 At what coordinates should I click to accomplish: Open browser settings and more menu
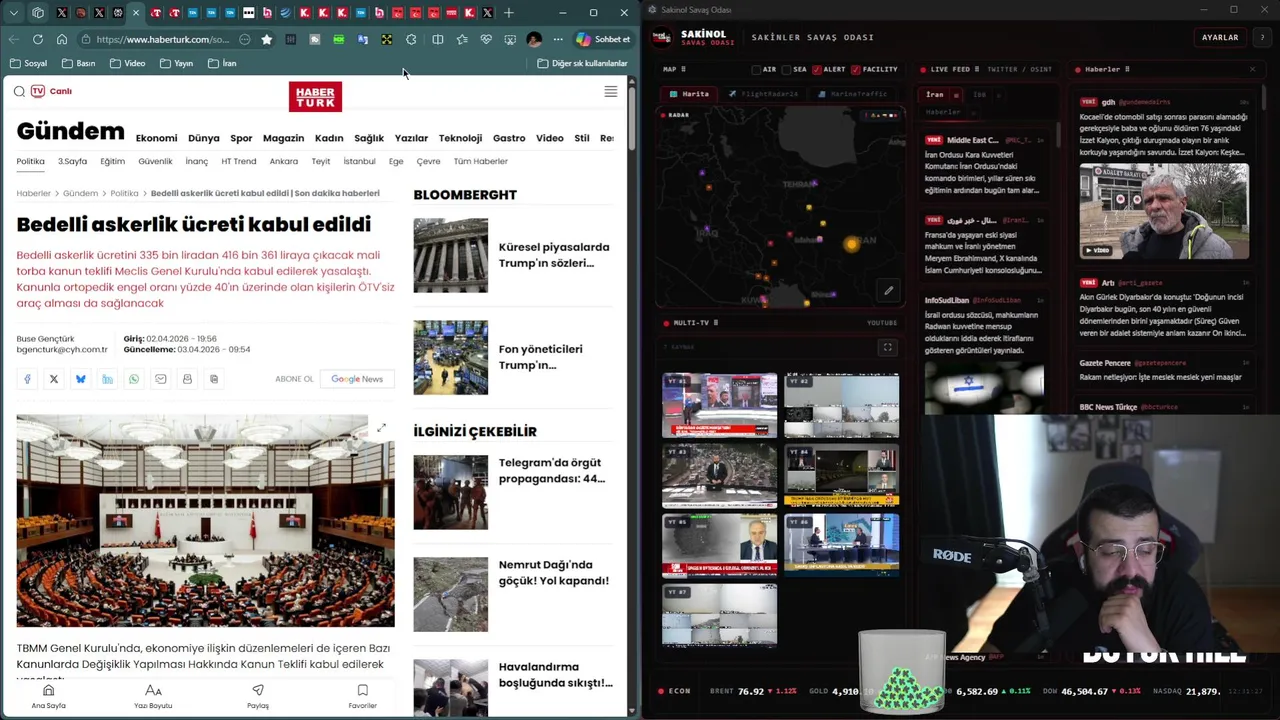click(x=557, y=39)
